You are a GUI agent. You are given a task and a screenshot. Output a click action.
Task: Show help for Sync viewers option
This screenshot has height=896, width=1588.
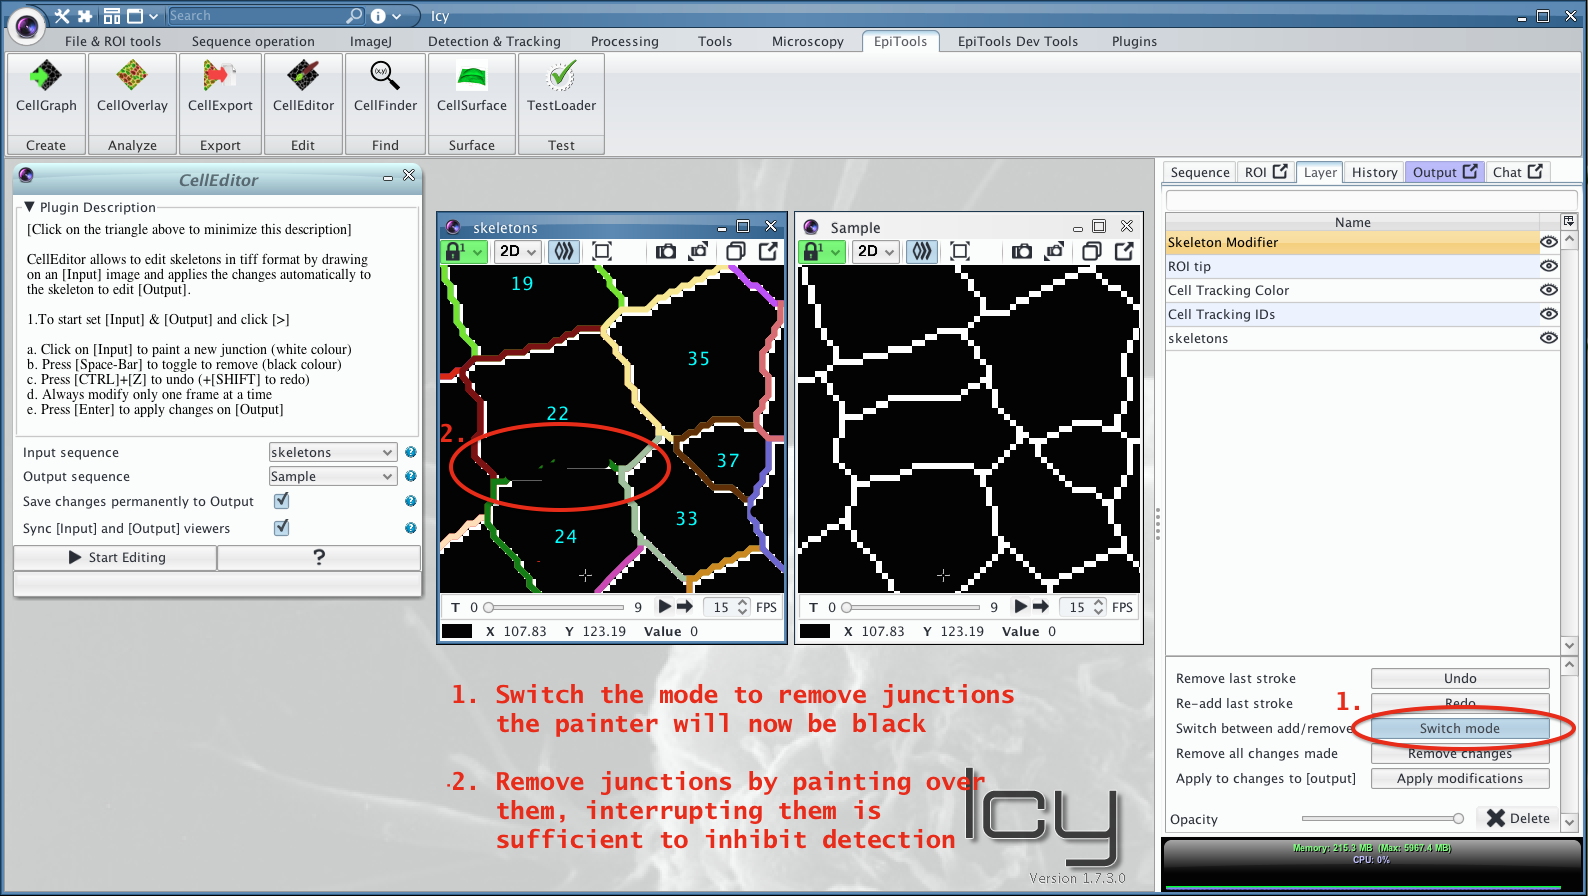(x=410, y=528)
